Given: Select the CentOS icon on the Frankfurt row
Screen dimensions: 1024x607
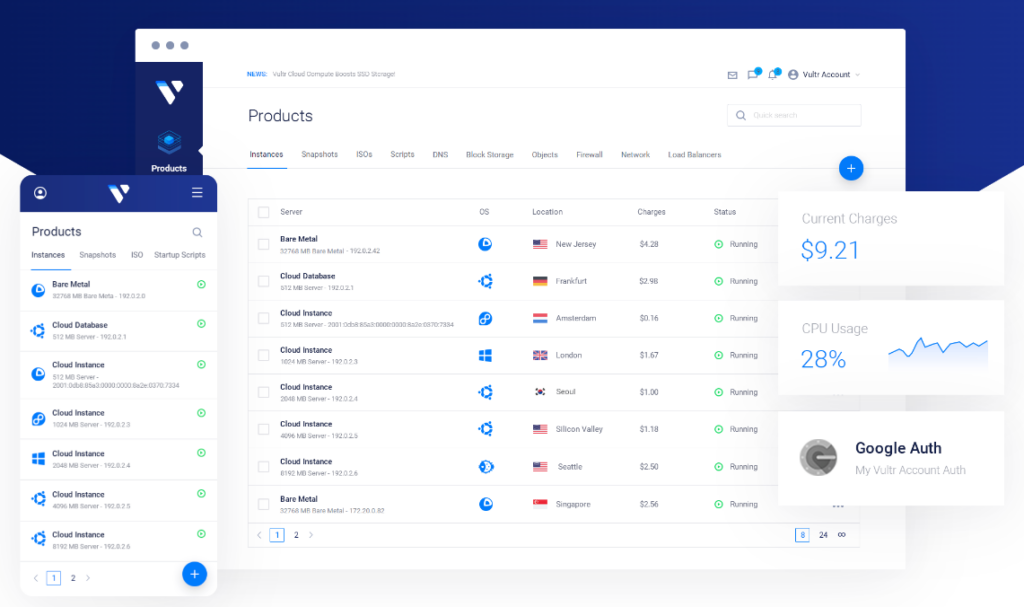Looking at the screenshot, I should (486, 281).
